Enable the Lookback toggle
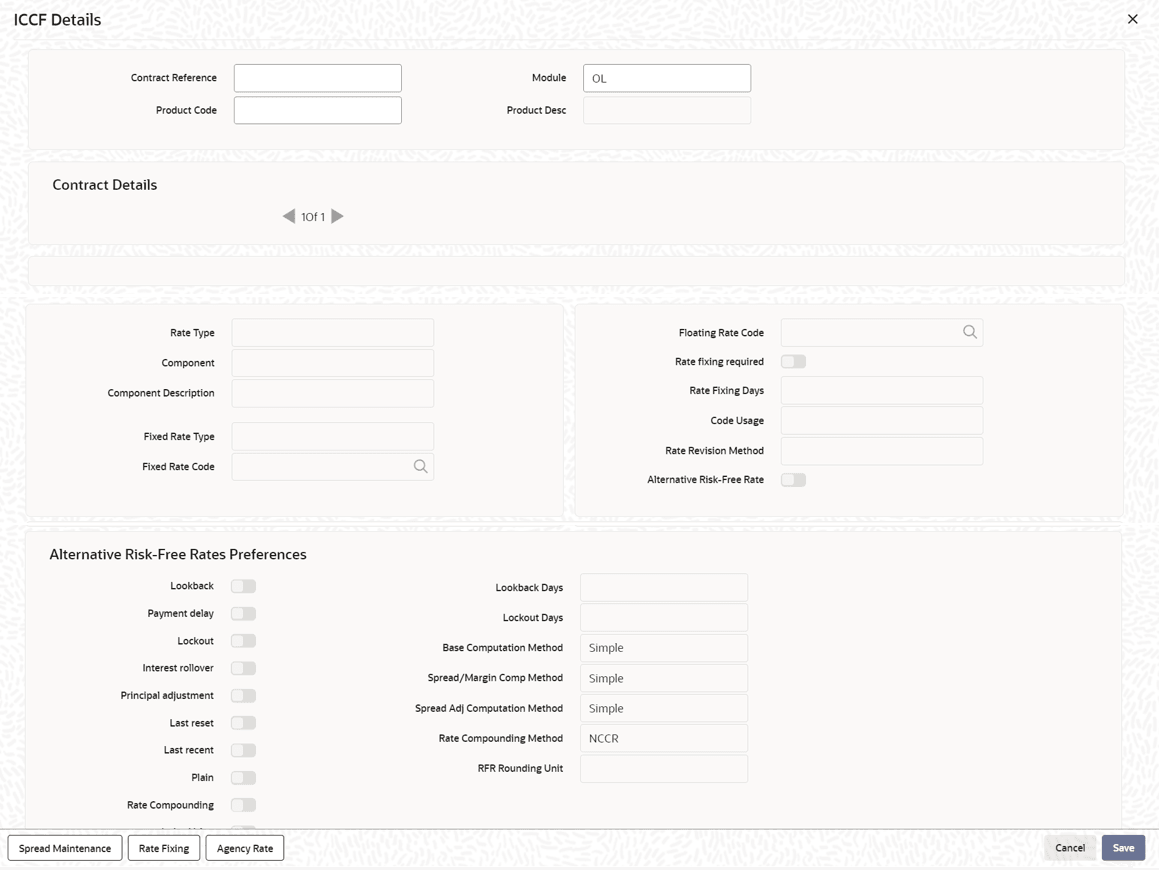 pos(243,586)
